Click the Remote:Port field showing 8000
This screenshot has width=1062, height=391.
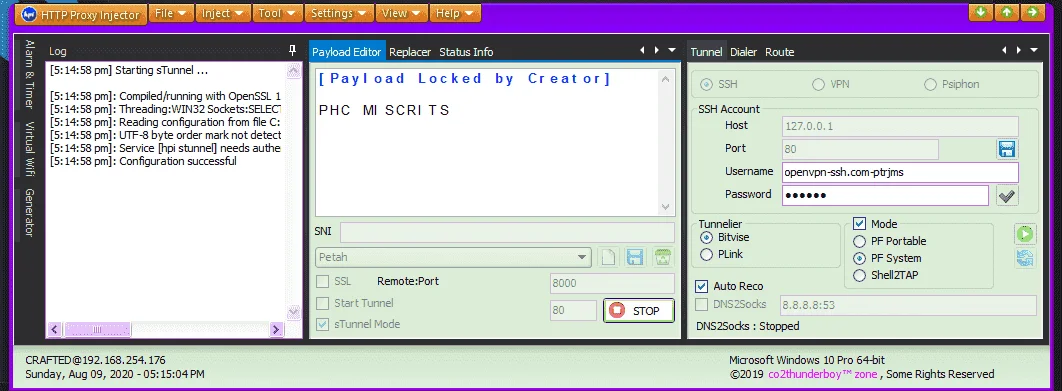[612, 283]
